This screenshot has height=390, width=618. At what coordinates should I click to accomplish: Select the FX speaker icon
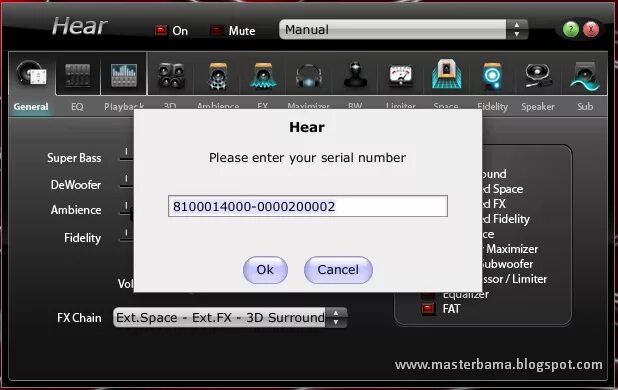[263, 75]
